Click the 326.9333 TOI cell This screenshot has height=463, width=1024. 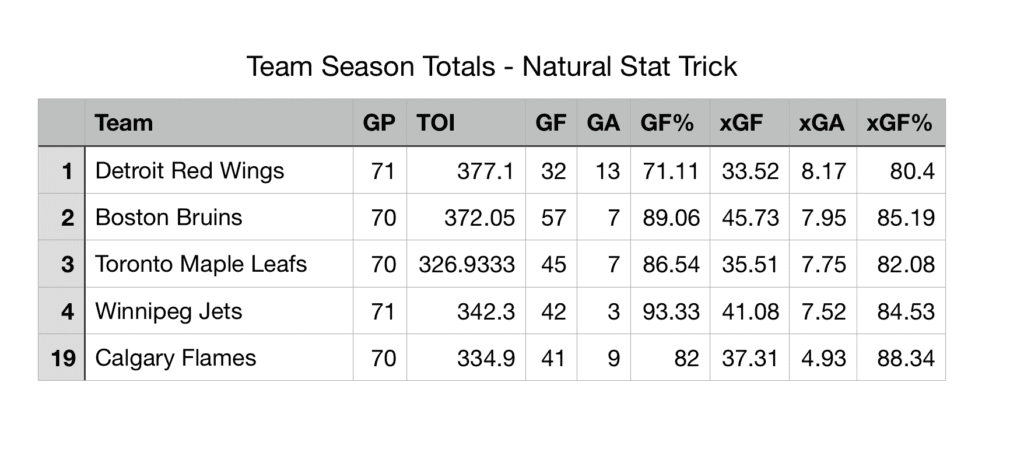466,264
